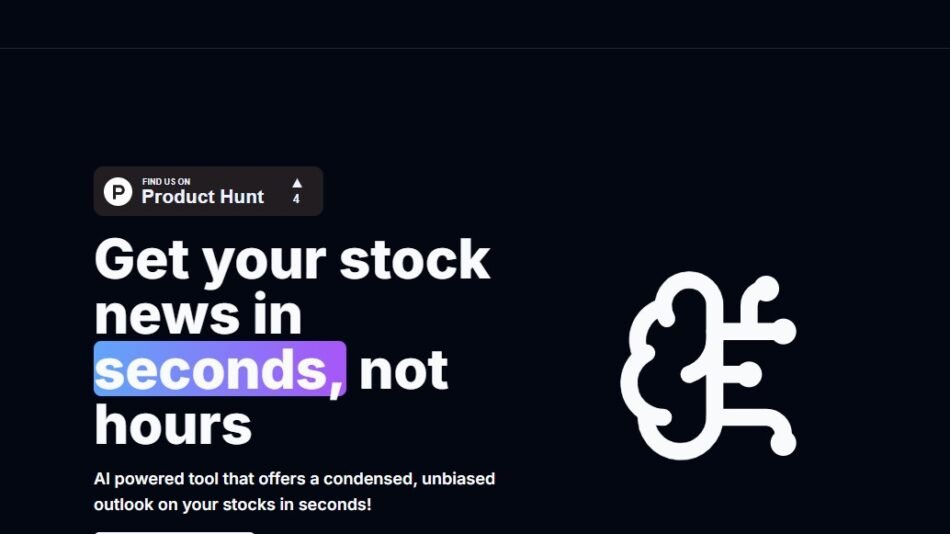Select the word "stock" in the headline

pos(415,260)
